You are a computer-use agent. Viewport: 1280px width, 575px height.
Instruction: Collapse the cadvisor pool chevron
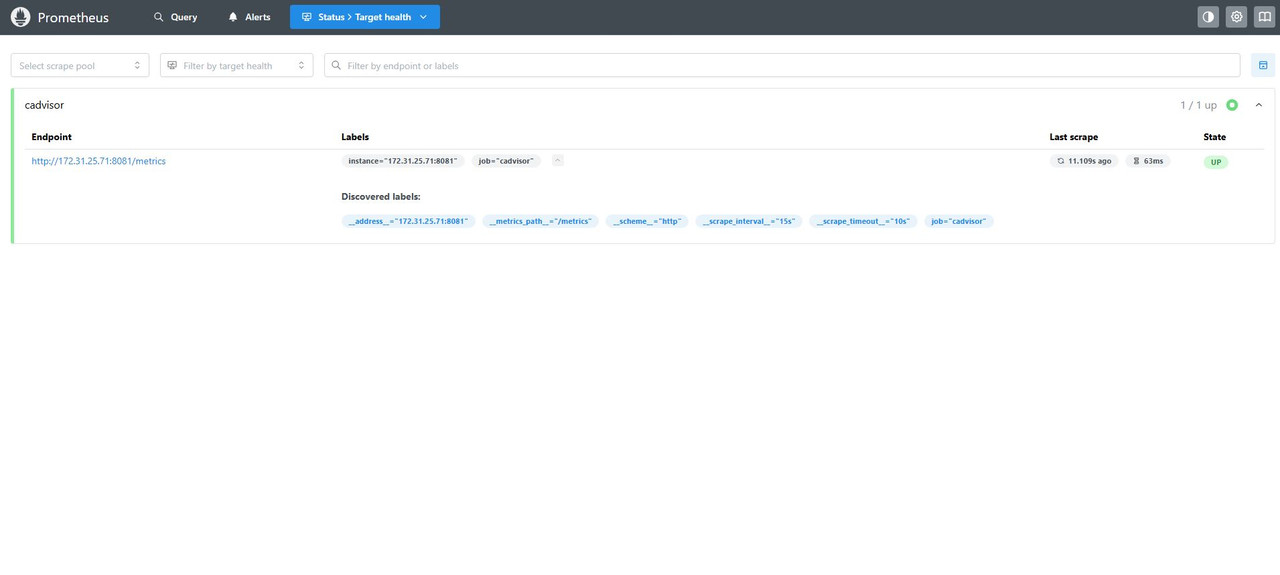(x=1259, y=105)
